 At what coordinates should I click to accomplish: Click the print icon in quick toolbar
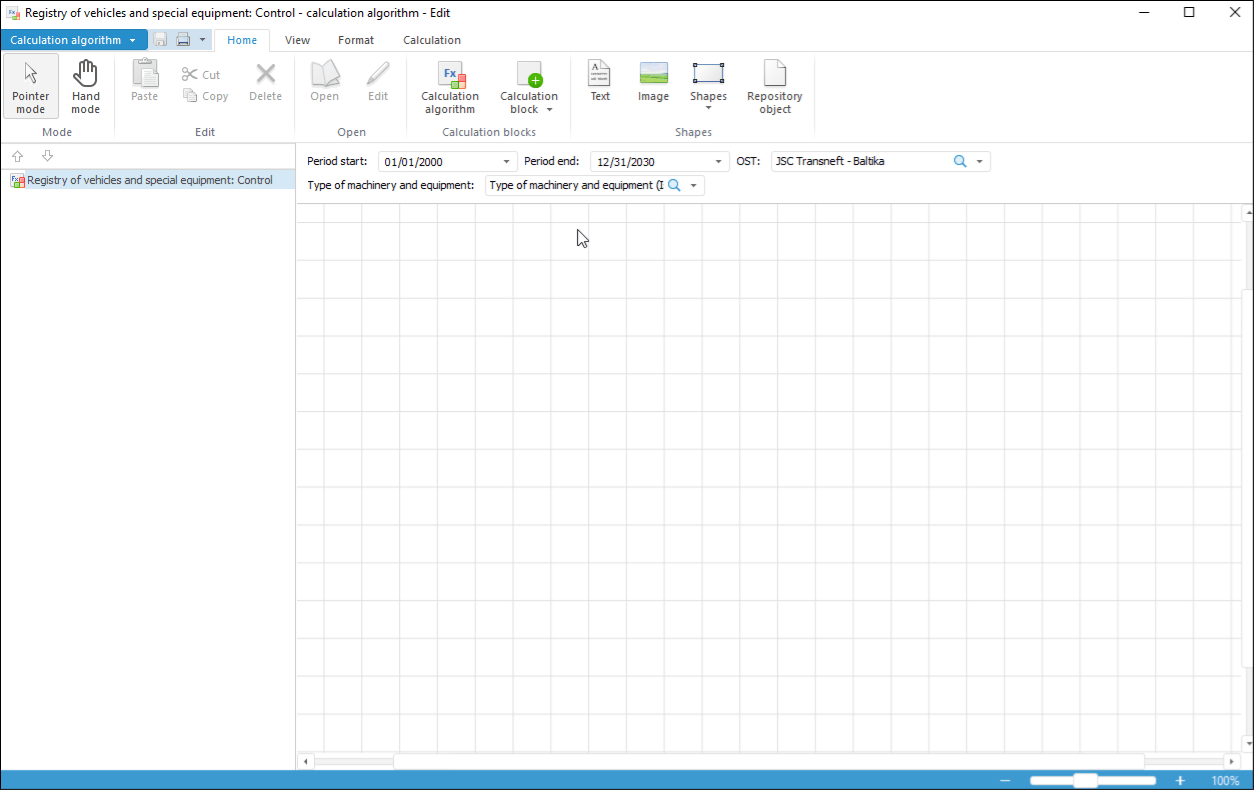tap(183, 40)
